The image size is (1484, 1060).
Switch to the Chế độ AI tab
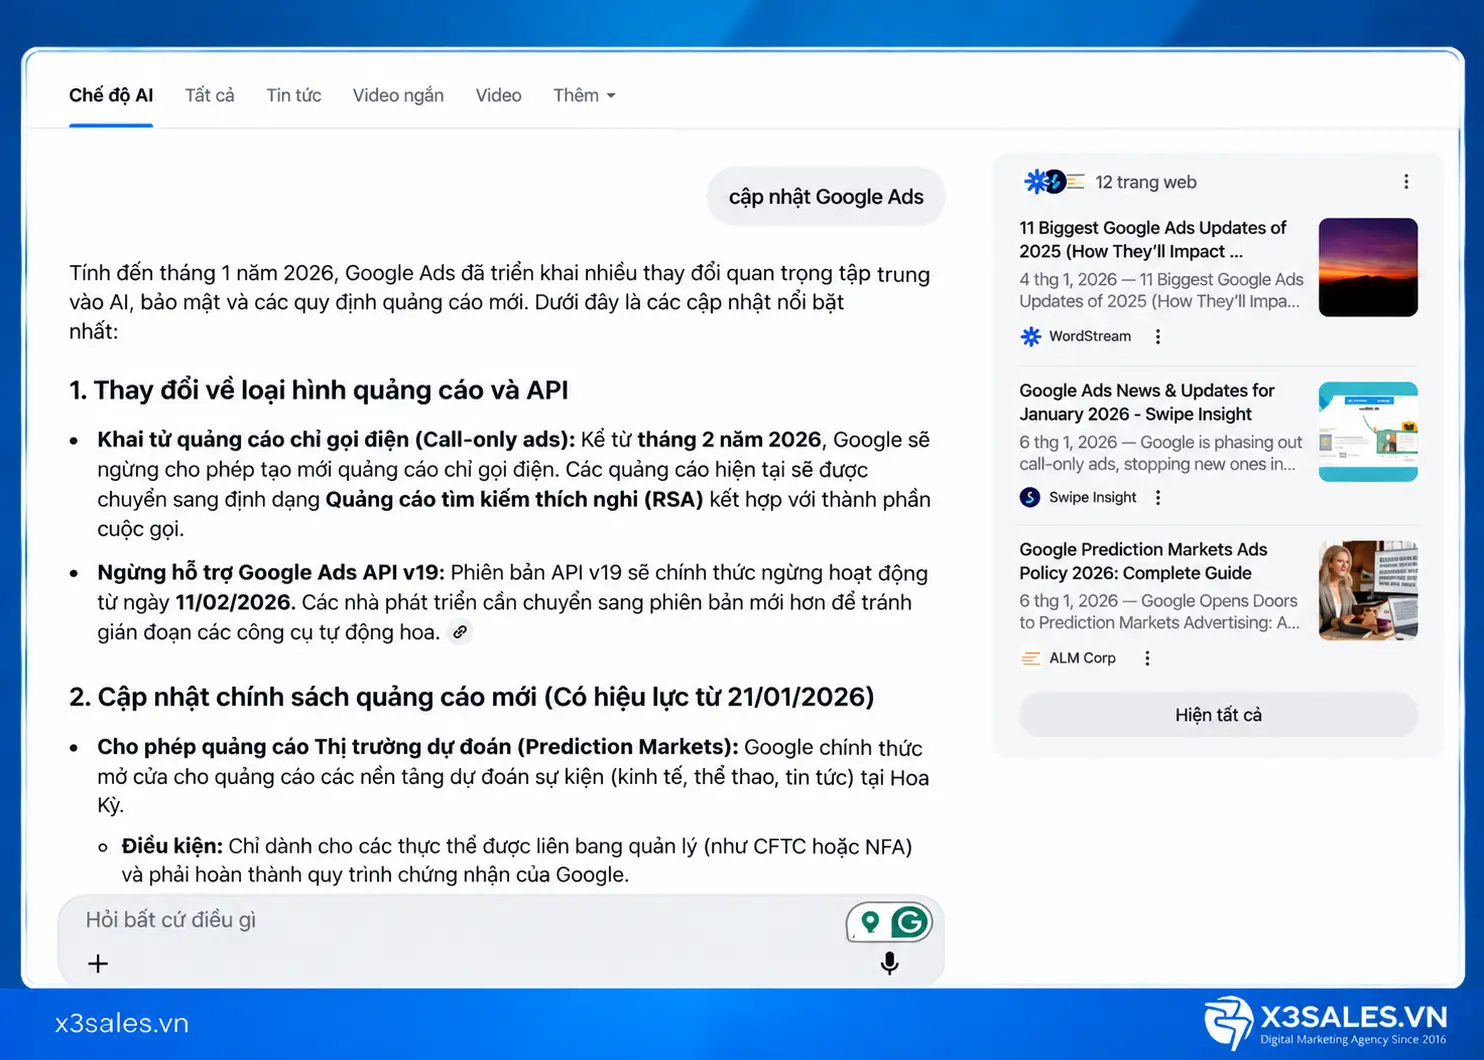click(x=111, y=95)
